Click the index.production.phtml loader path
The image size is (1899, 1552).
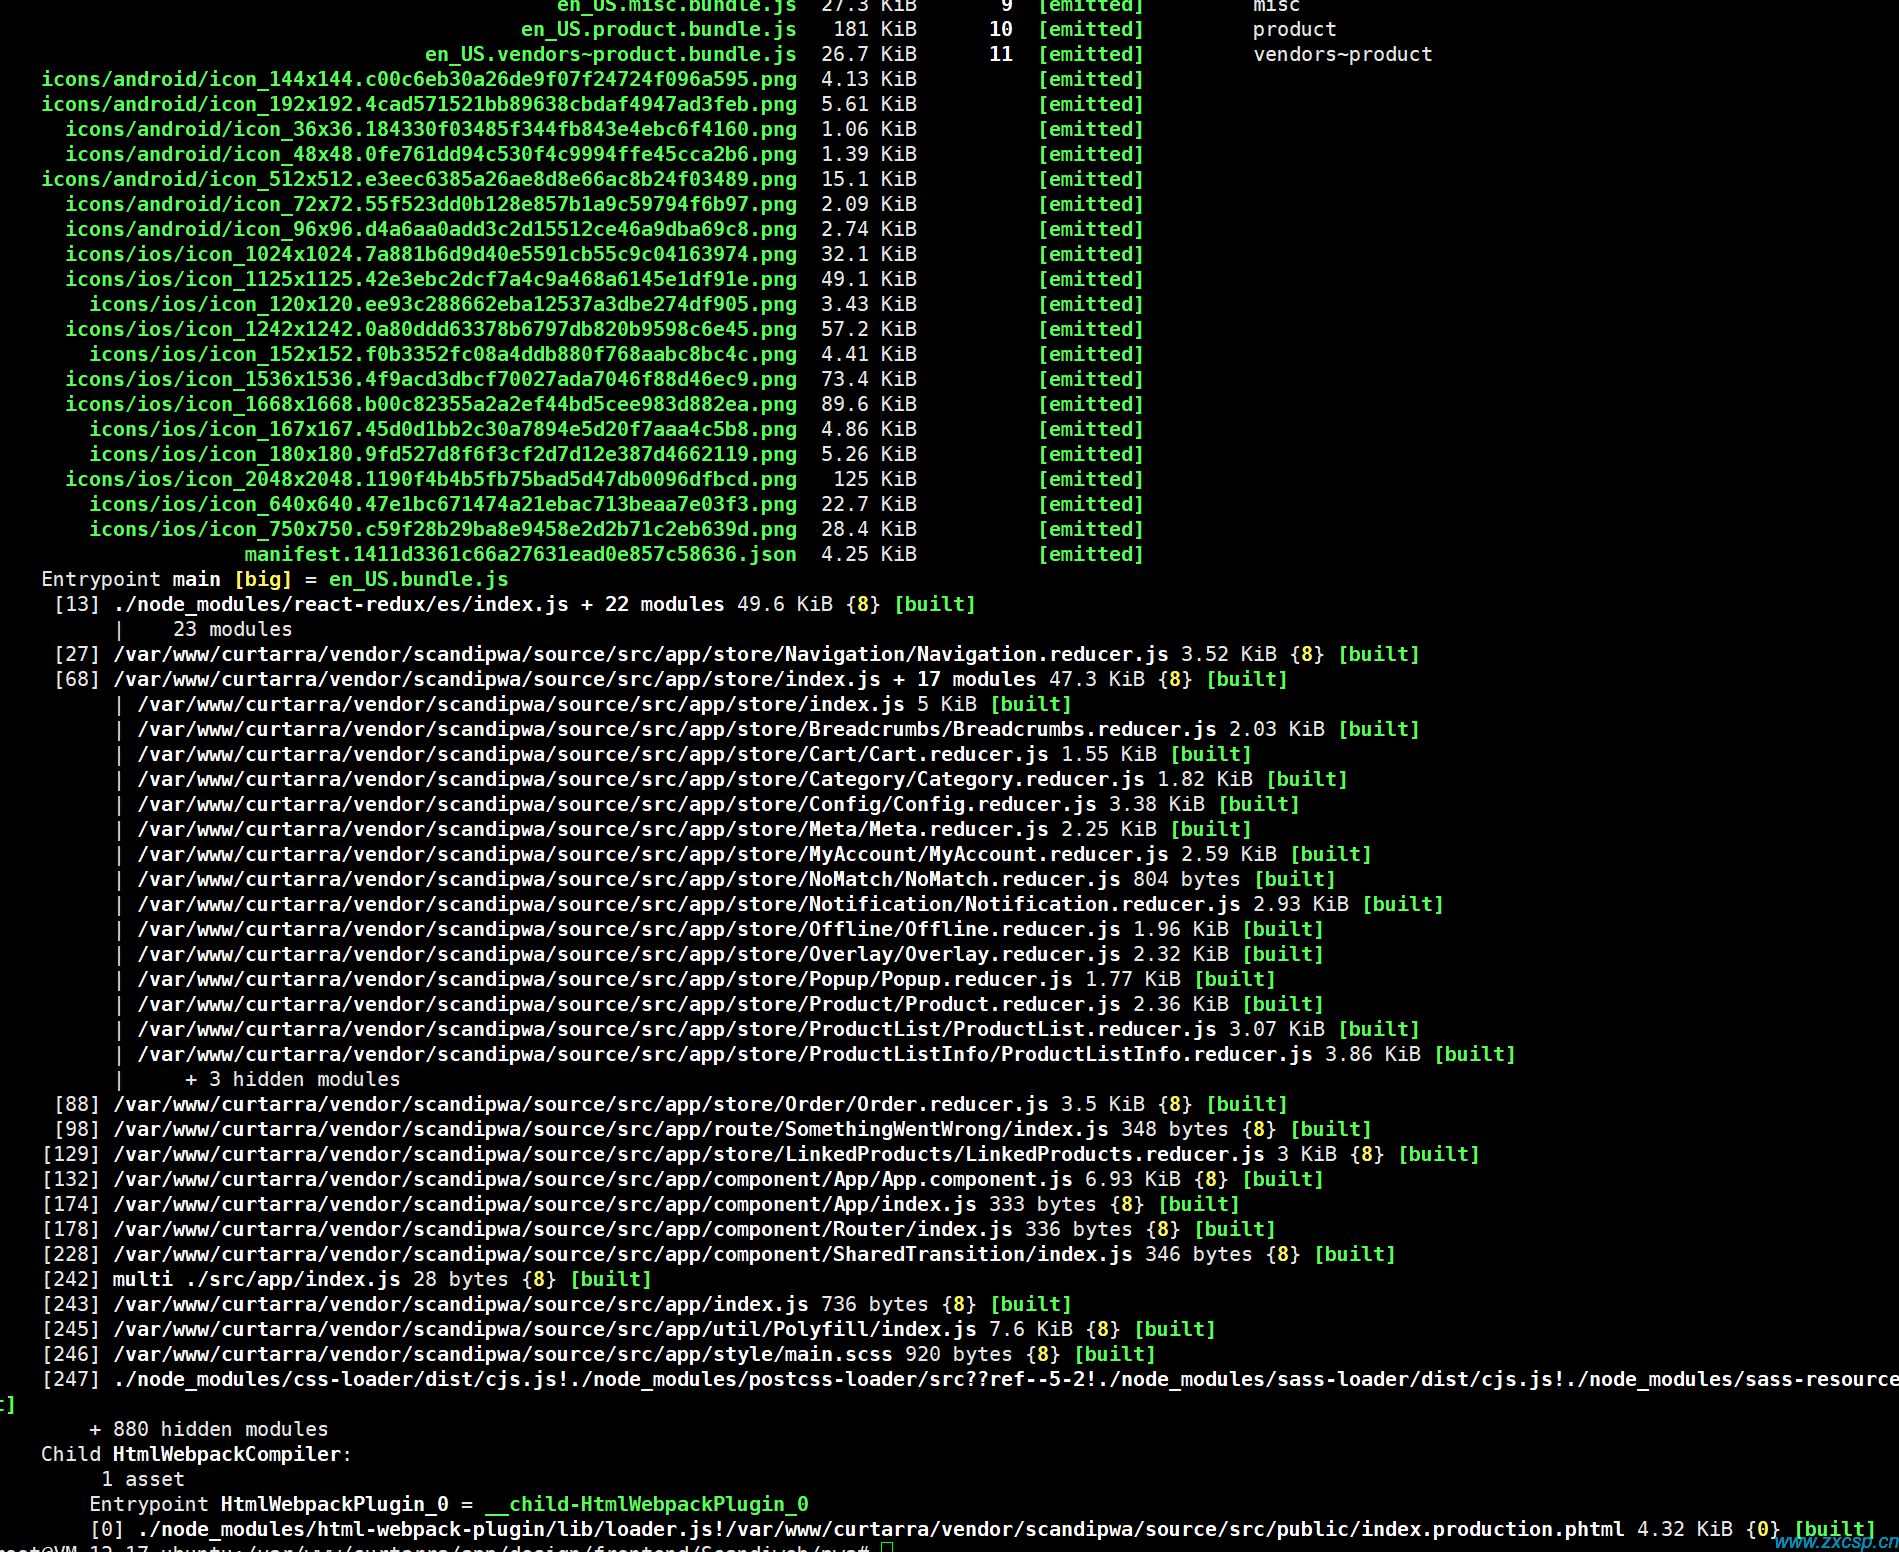(881, 1529)
